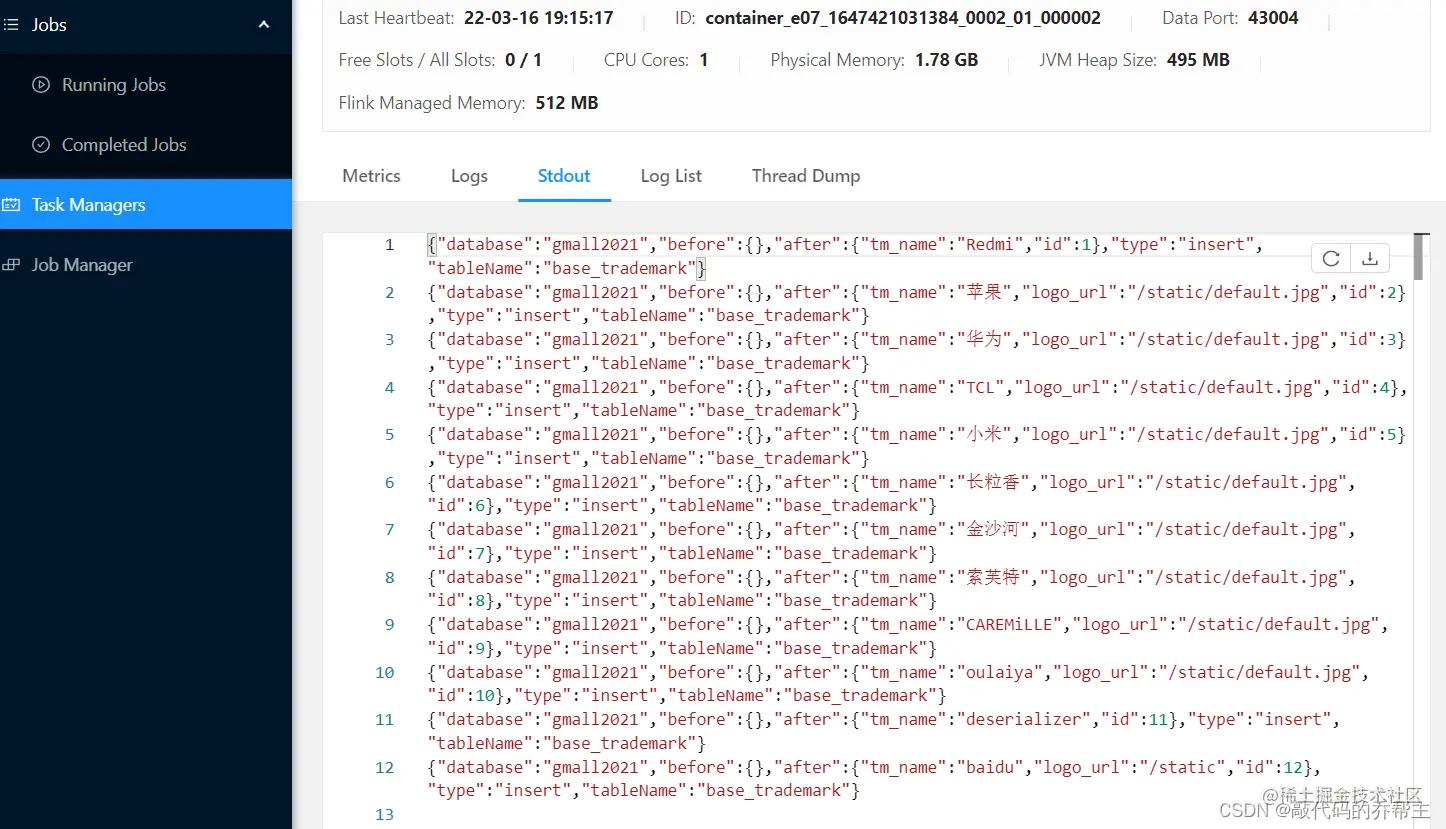Download stdout with the download icon
The height and width of the screenshot is (829, 1446).
tap(1370, 259)
